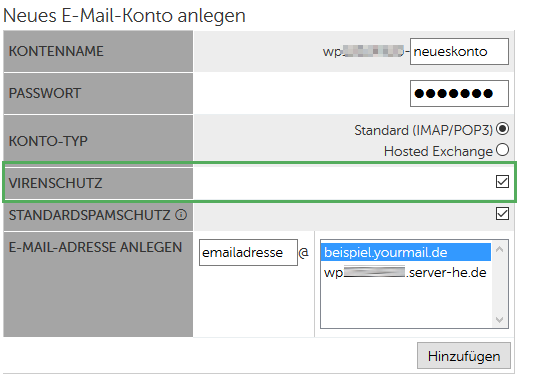Click the KONTO-TYP row label
The width and height of the screenshot is (552, 379).
pyautogui.click(x=48, y=141)
